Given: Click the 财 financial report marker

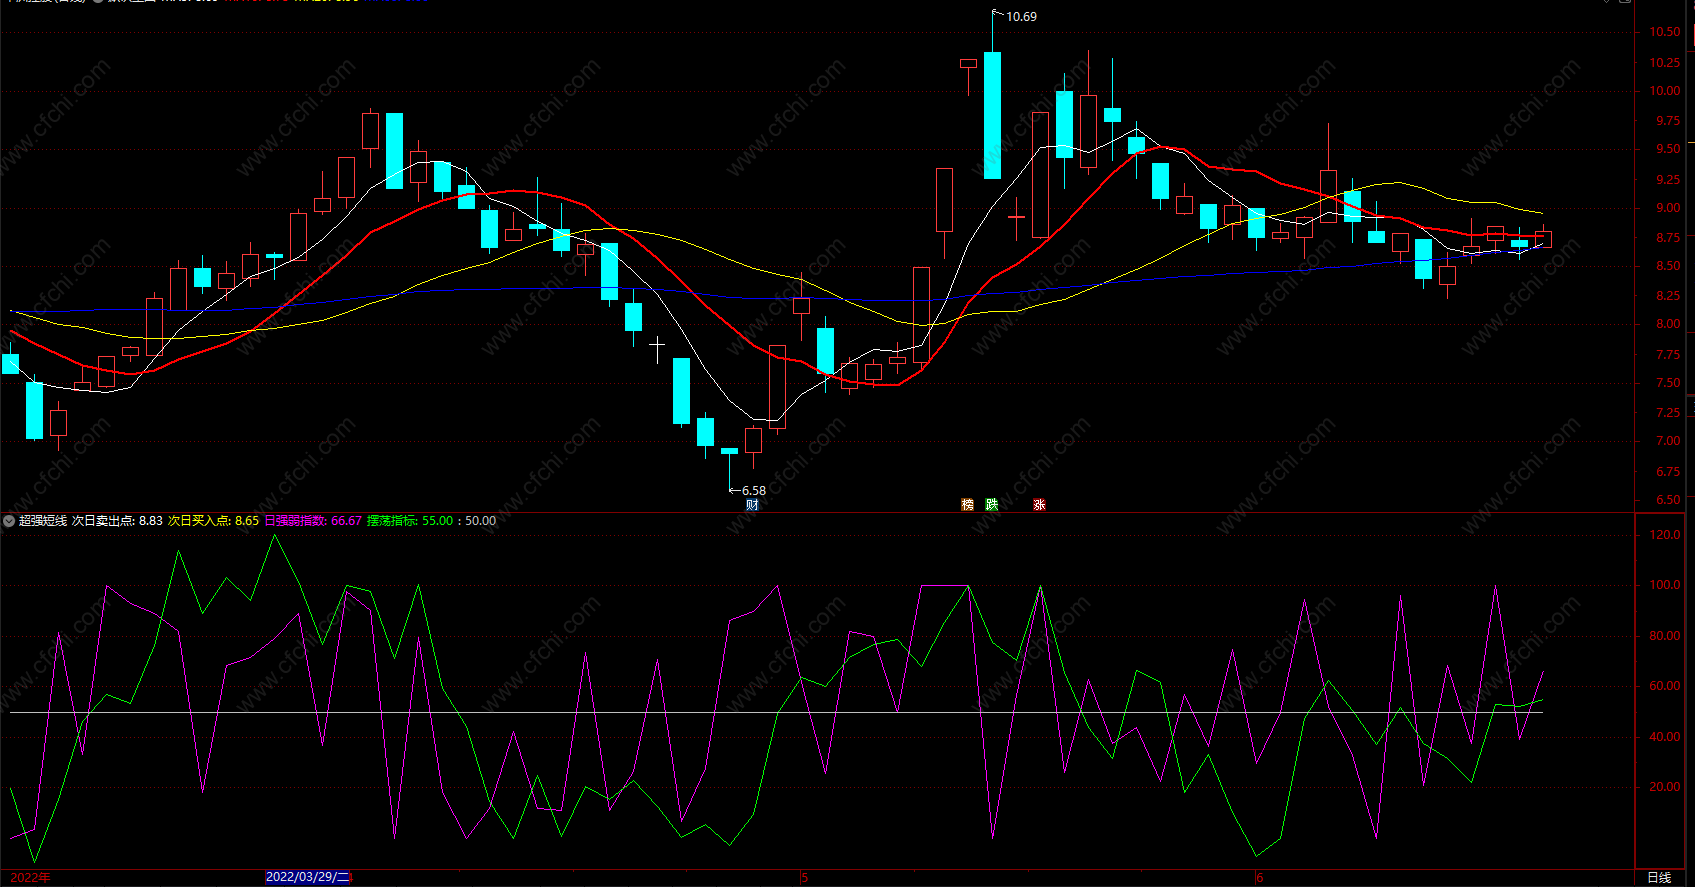Looking at the screenshot, I should [752, 505].
